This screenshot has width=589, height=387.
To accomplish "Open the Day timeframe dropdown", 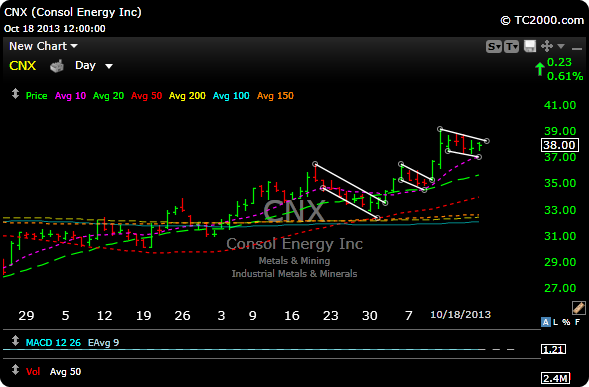I will click(x=94, y=66).
